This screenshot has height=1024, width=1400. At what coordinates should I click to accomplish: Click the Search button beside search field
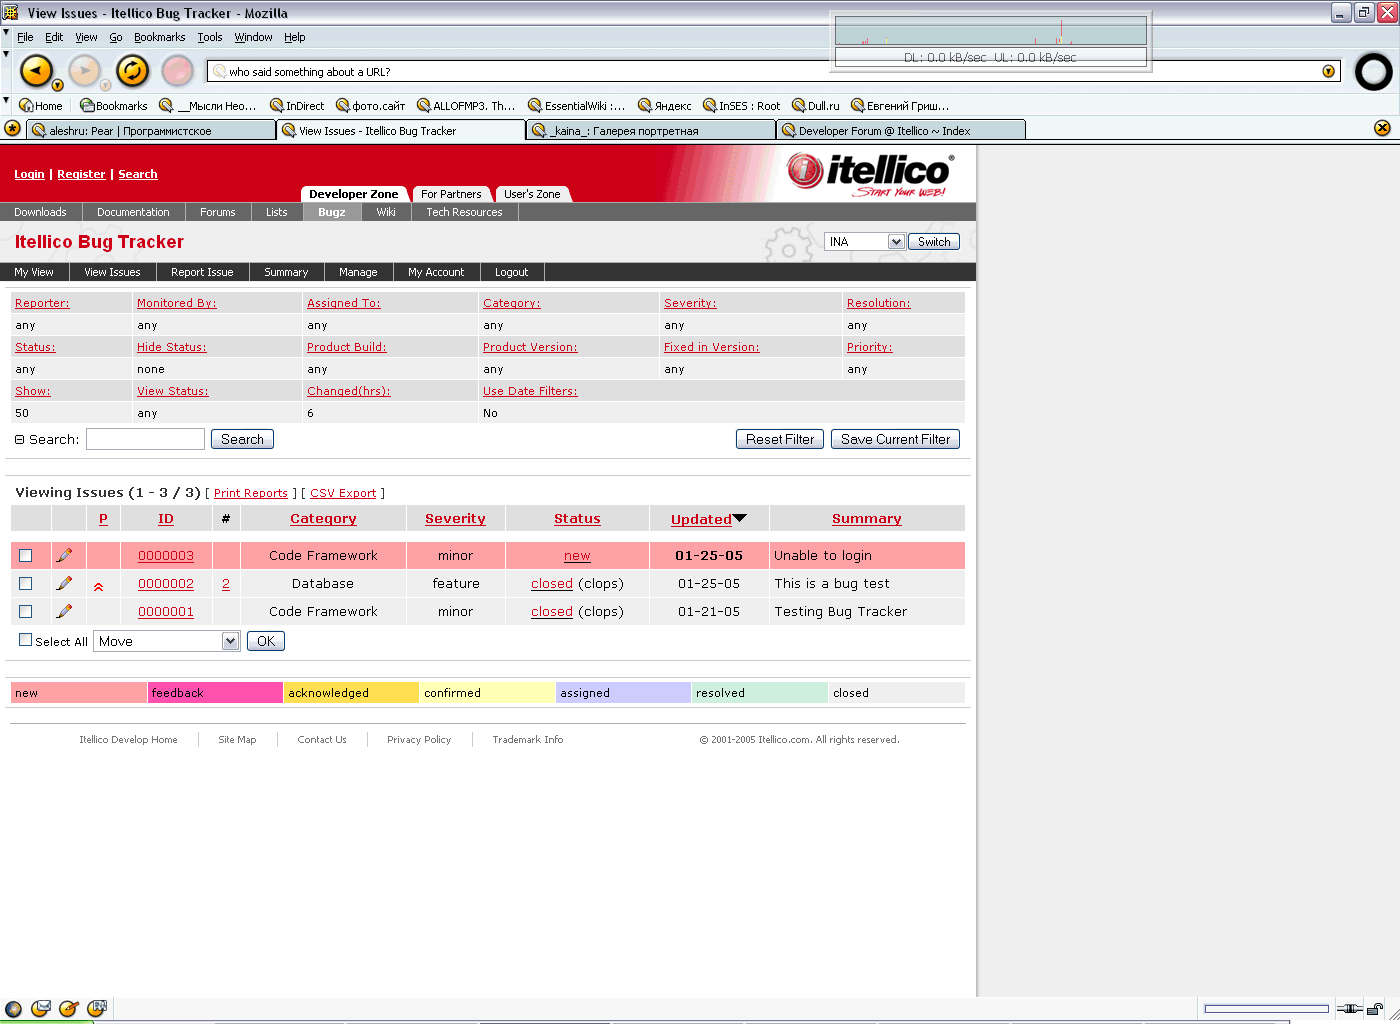pyautogui.click(x=242, y=439)
